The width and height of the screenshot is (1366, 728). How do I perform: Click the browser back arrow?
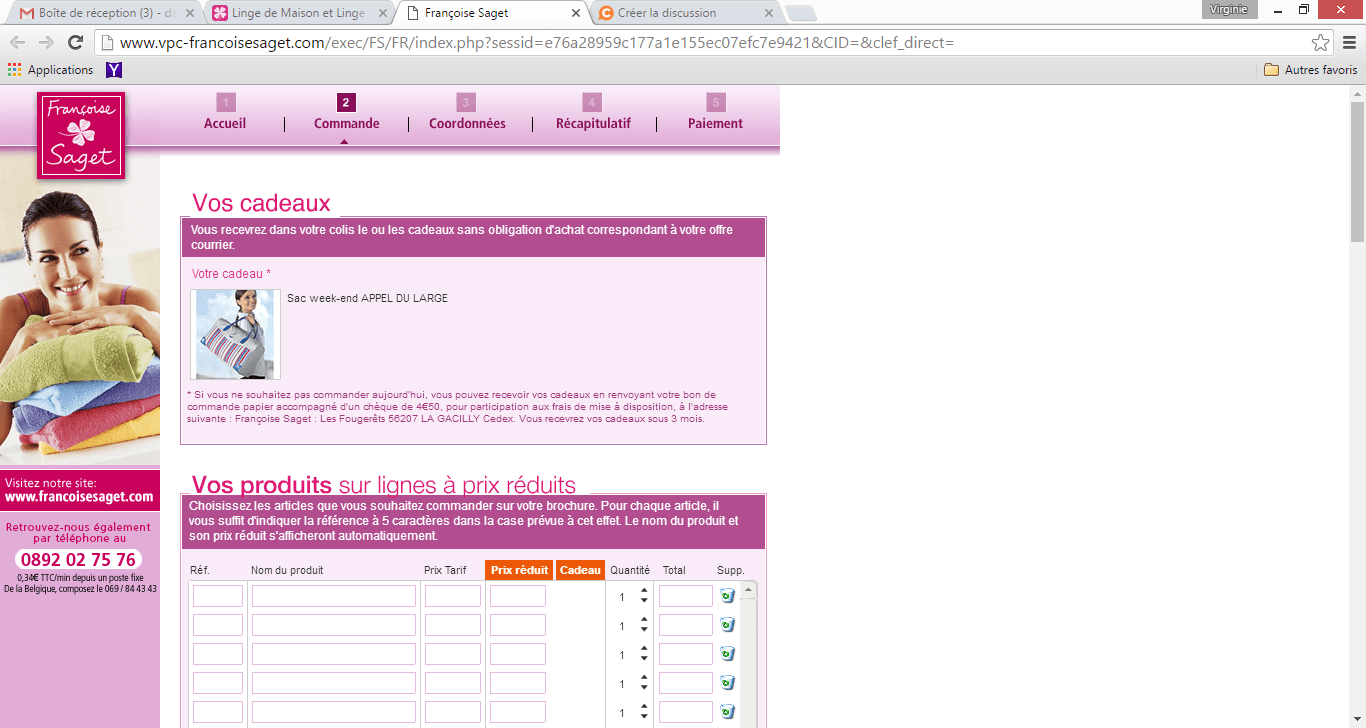(17, 42)
